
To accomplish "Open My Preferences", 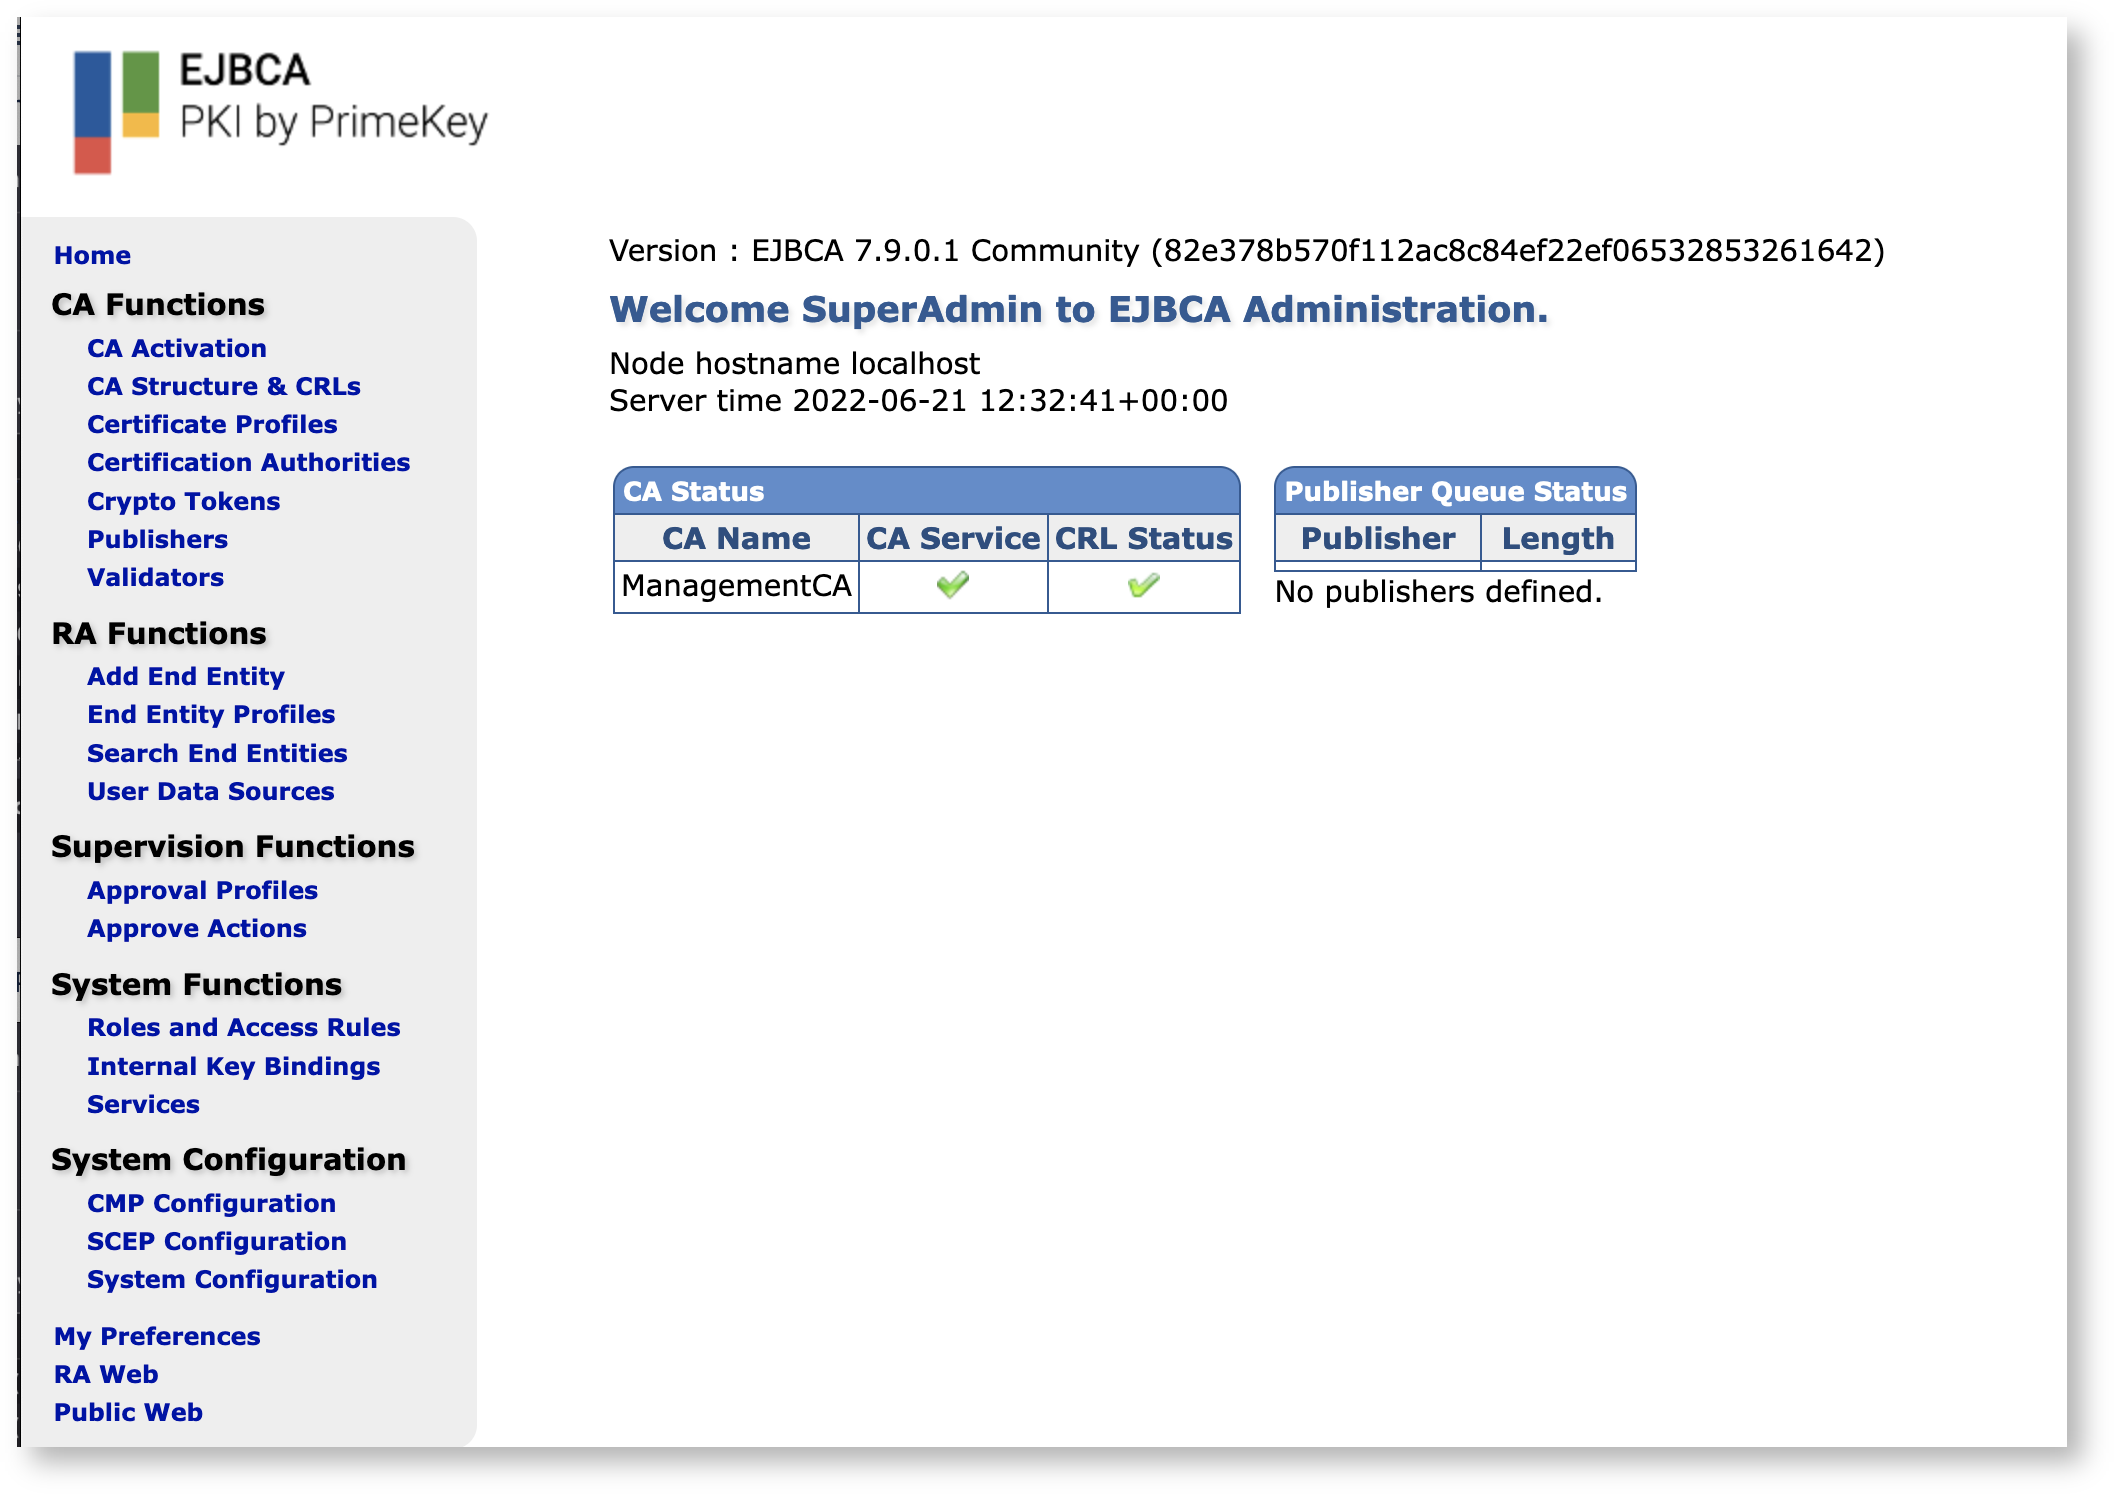I will (157, 1336).
